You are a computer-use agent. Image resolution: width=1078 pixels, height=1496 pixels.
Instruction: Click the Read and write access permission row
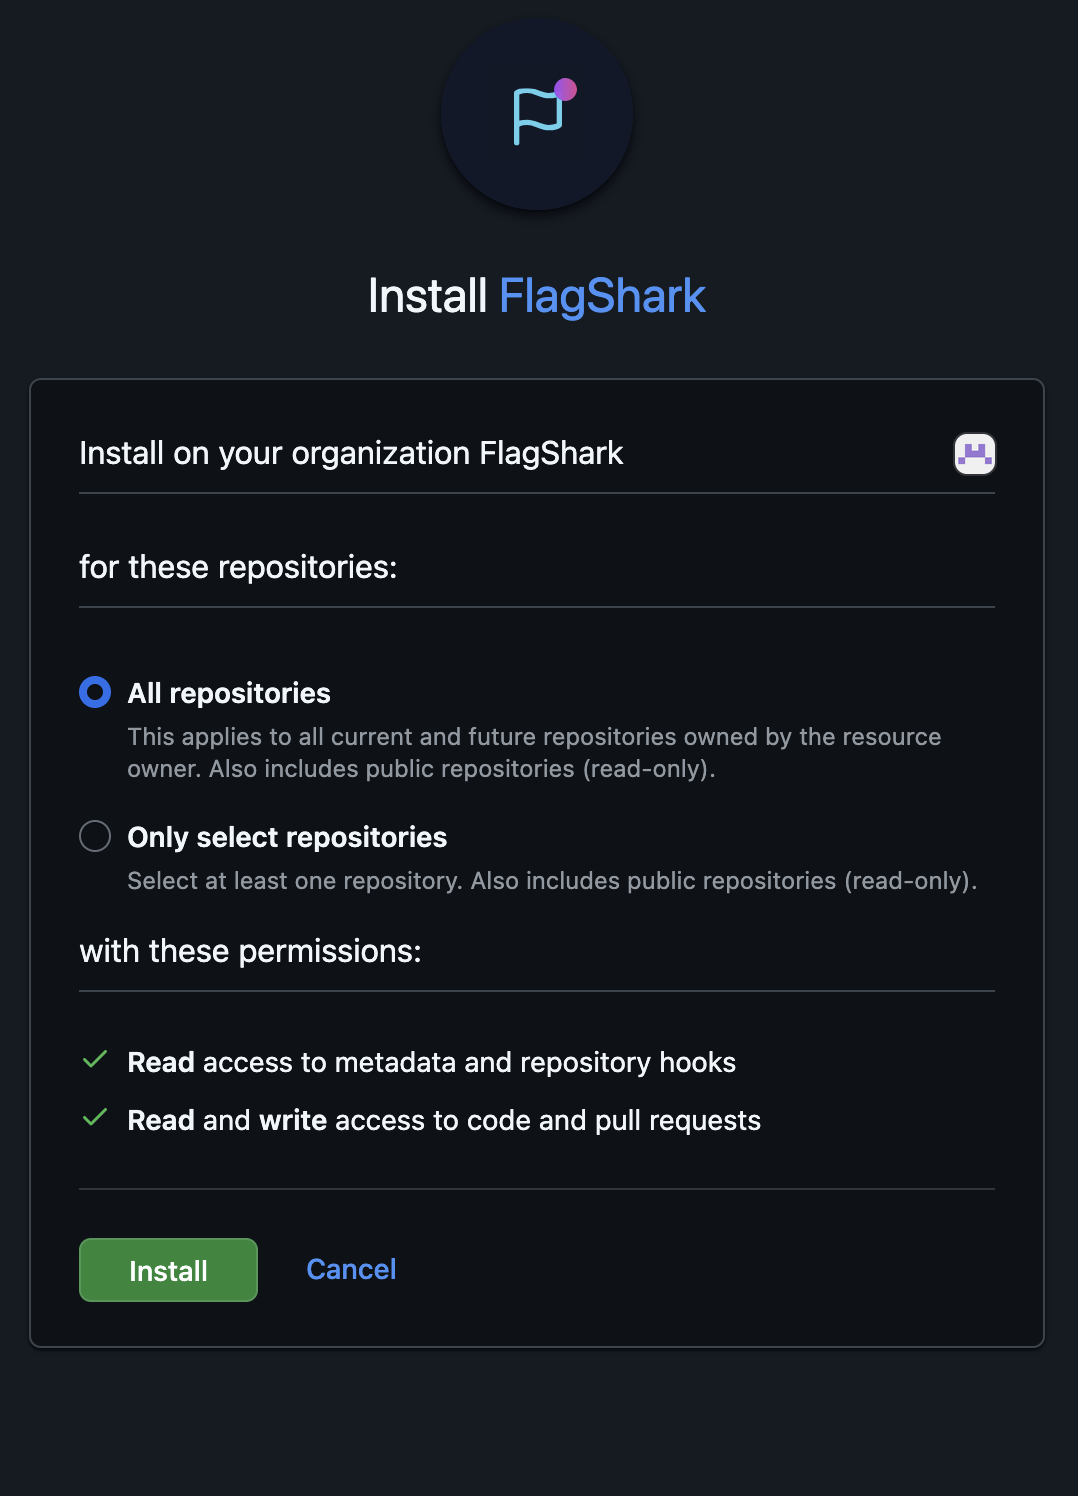[444, 1120]
